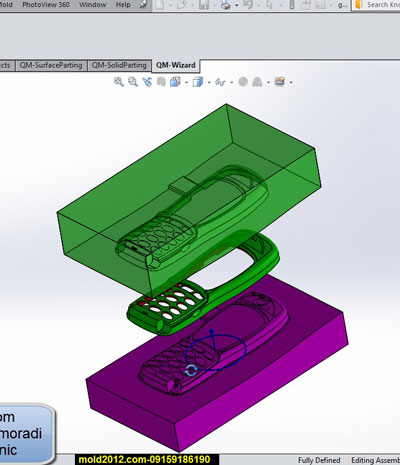Click the Select cursor icon

pyautogui.click(x=270, y=5)
